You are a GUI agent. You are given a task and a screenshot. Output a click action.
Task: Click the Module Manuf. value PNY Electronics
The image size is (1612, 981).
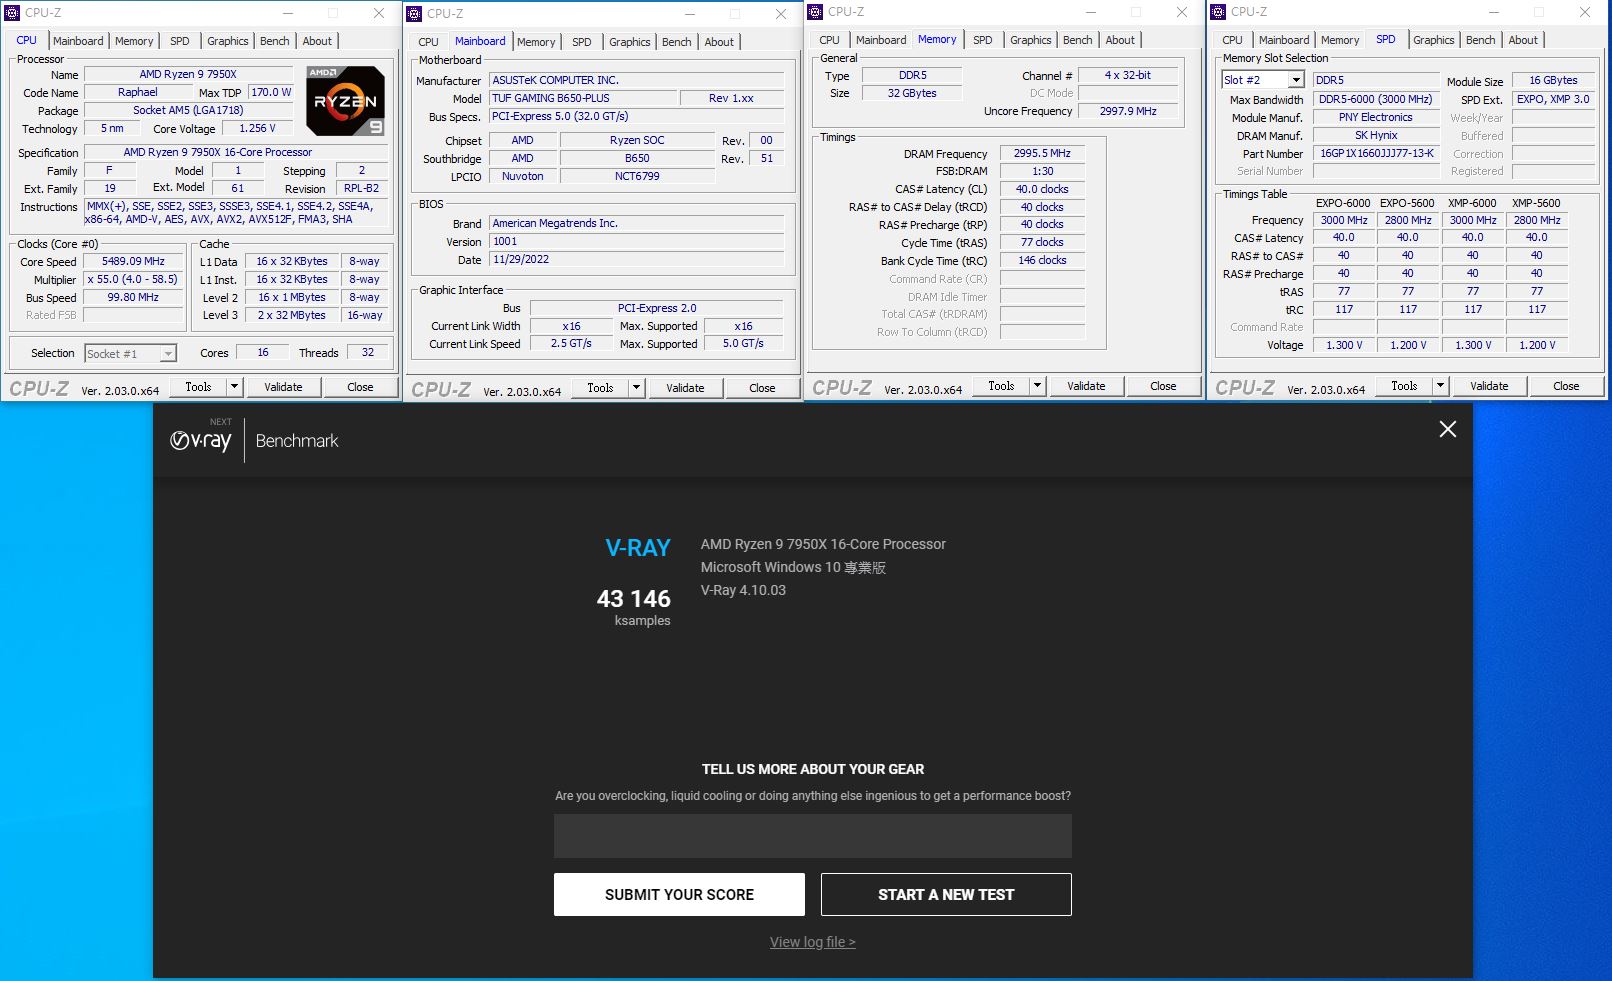[1376, 117]
